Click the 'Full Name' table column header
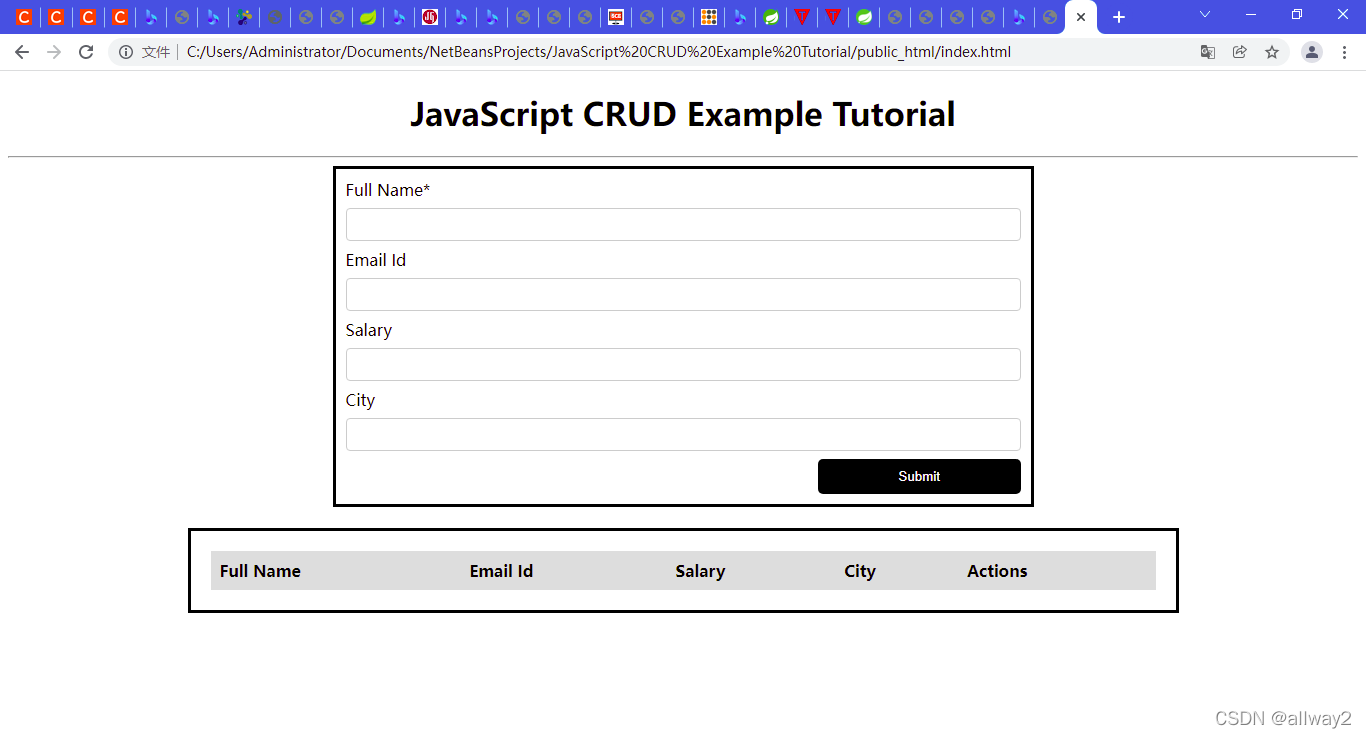This screenshot has width=1366, height=738. point(260,571)
